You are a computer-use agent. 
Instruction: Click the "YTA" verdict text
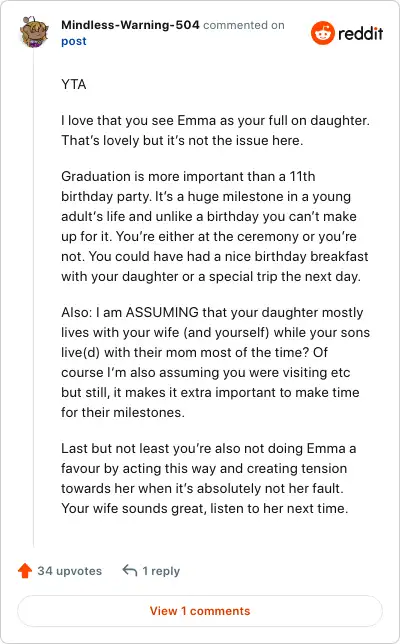pyautogui.click(x=74, y=85)
